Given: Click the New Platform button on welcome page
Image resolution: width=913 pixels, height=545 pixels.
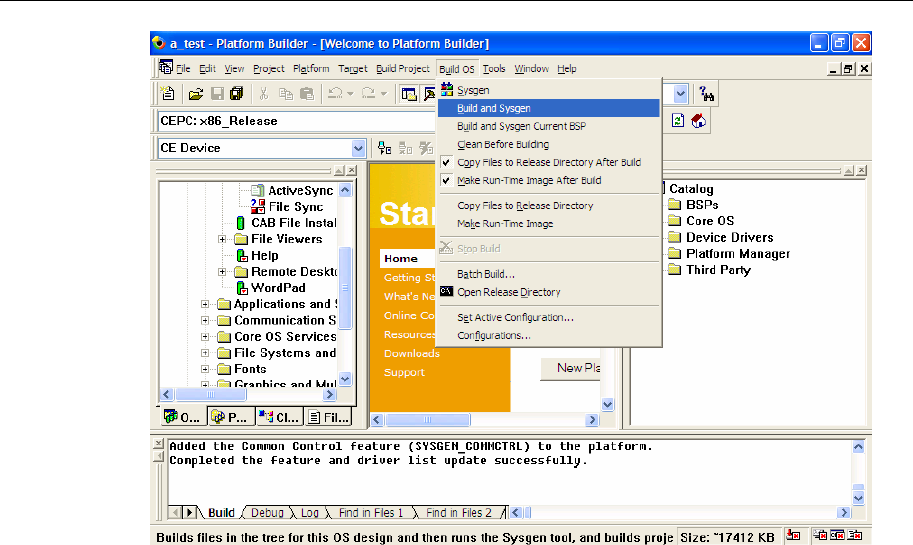Looking at the screenshot, I should coord(571,369).
